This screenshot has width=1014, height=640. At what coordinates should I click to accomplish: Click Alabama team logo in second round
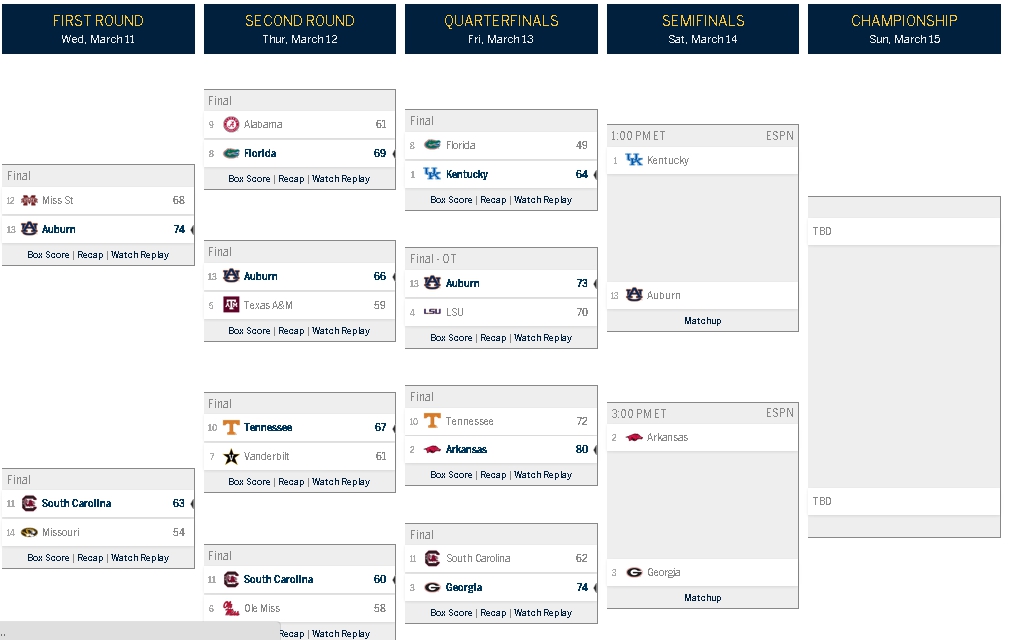231,124
